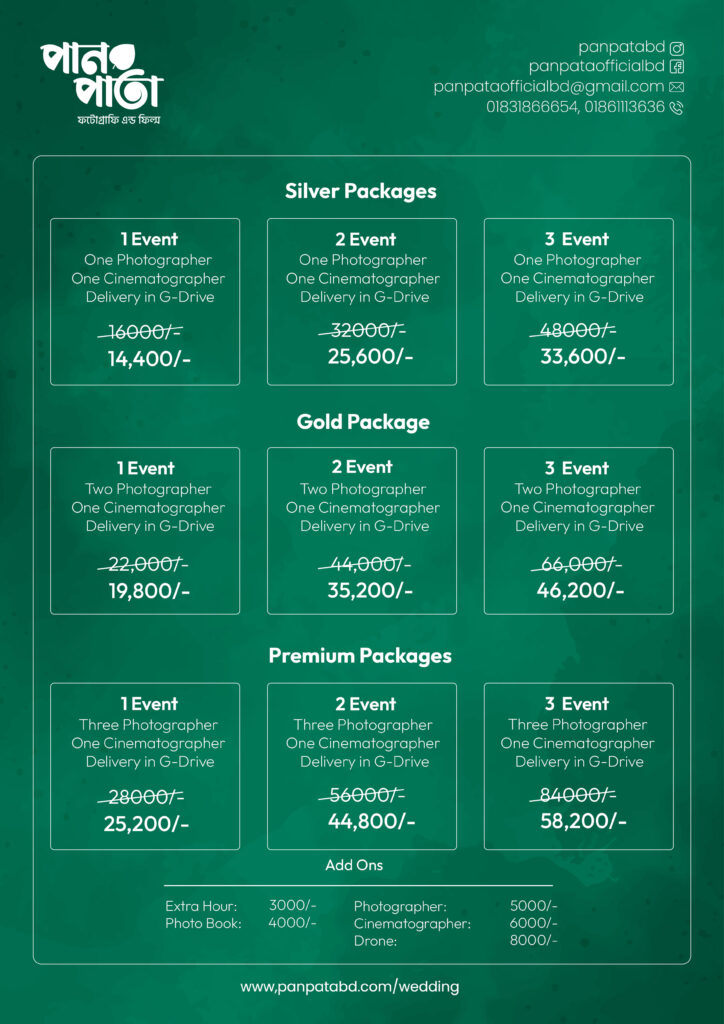Click the phone number 01831866654
This screenshot has width=724, height=1024.
(530, 107)
